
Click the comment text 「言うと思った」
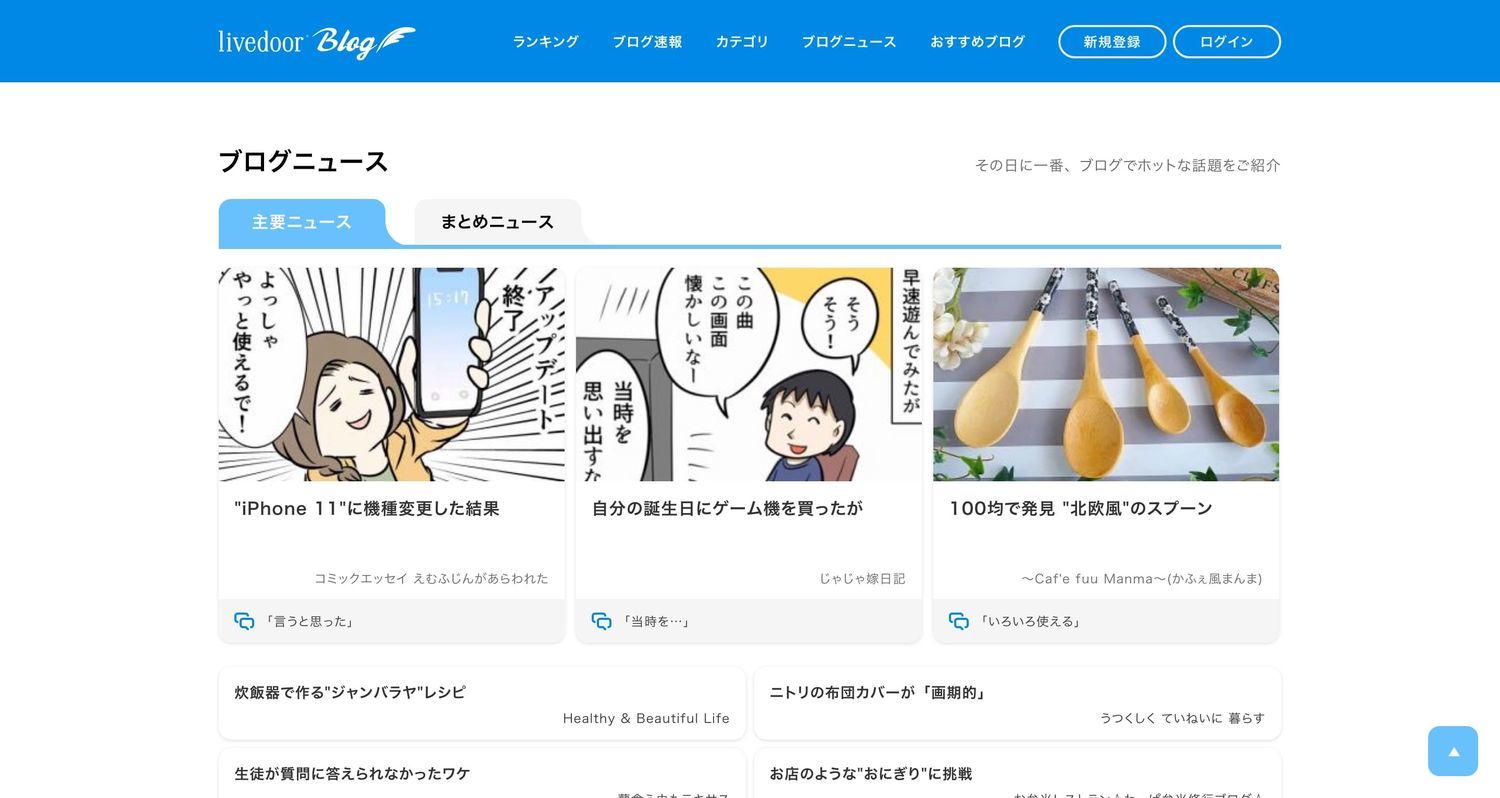point(309,621)
